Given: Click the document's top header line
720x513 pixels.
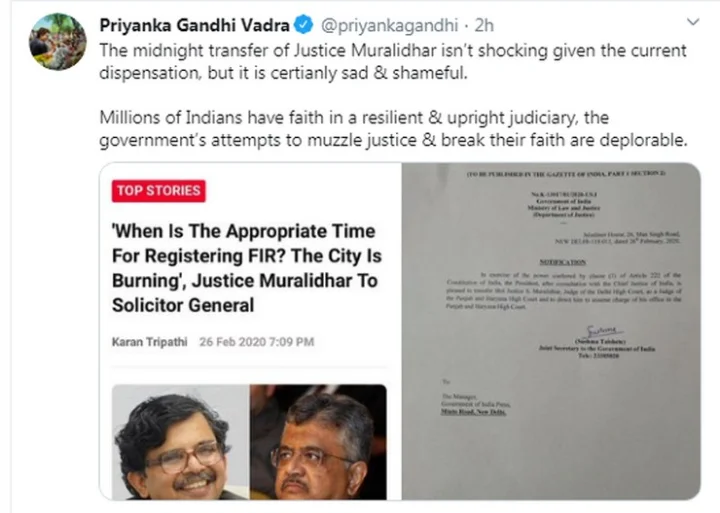Looking at the screenshot, I should point(566,174).
